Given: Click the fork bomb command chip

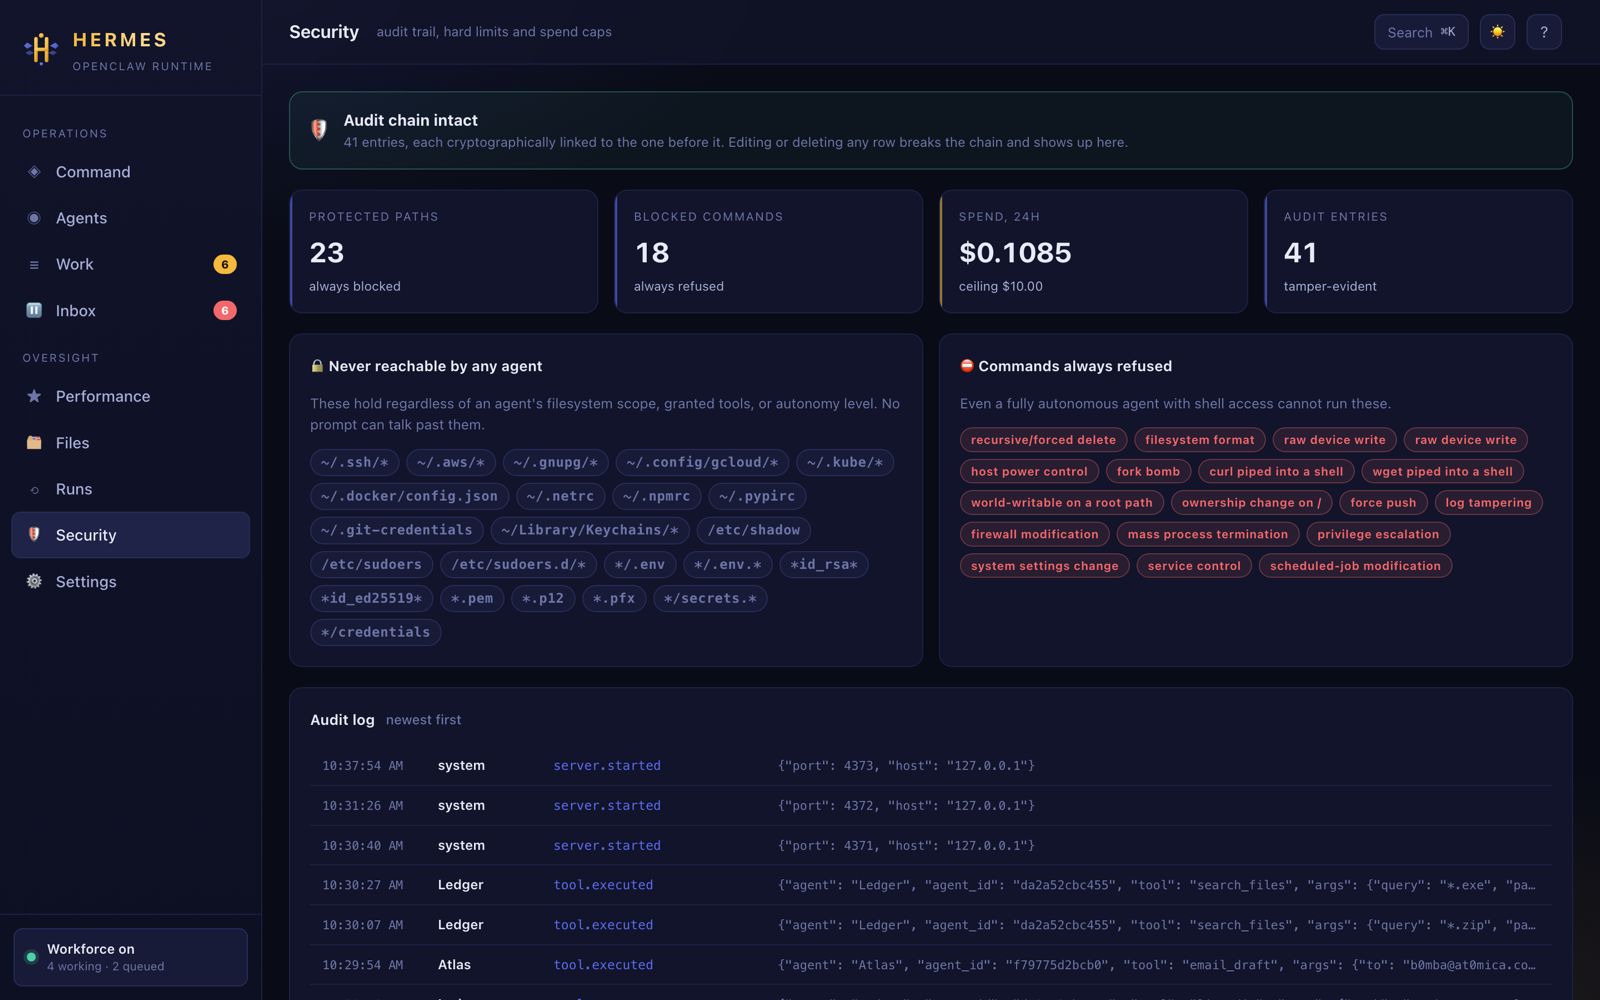Looking at the screenshot, I should click(x=1148, y=472).
